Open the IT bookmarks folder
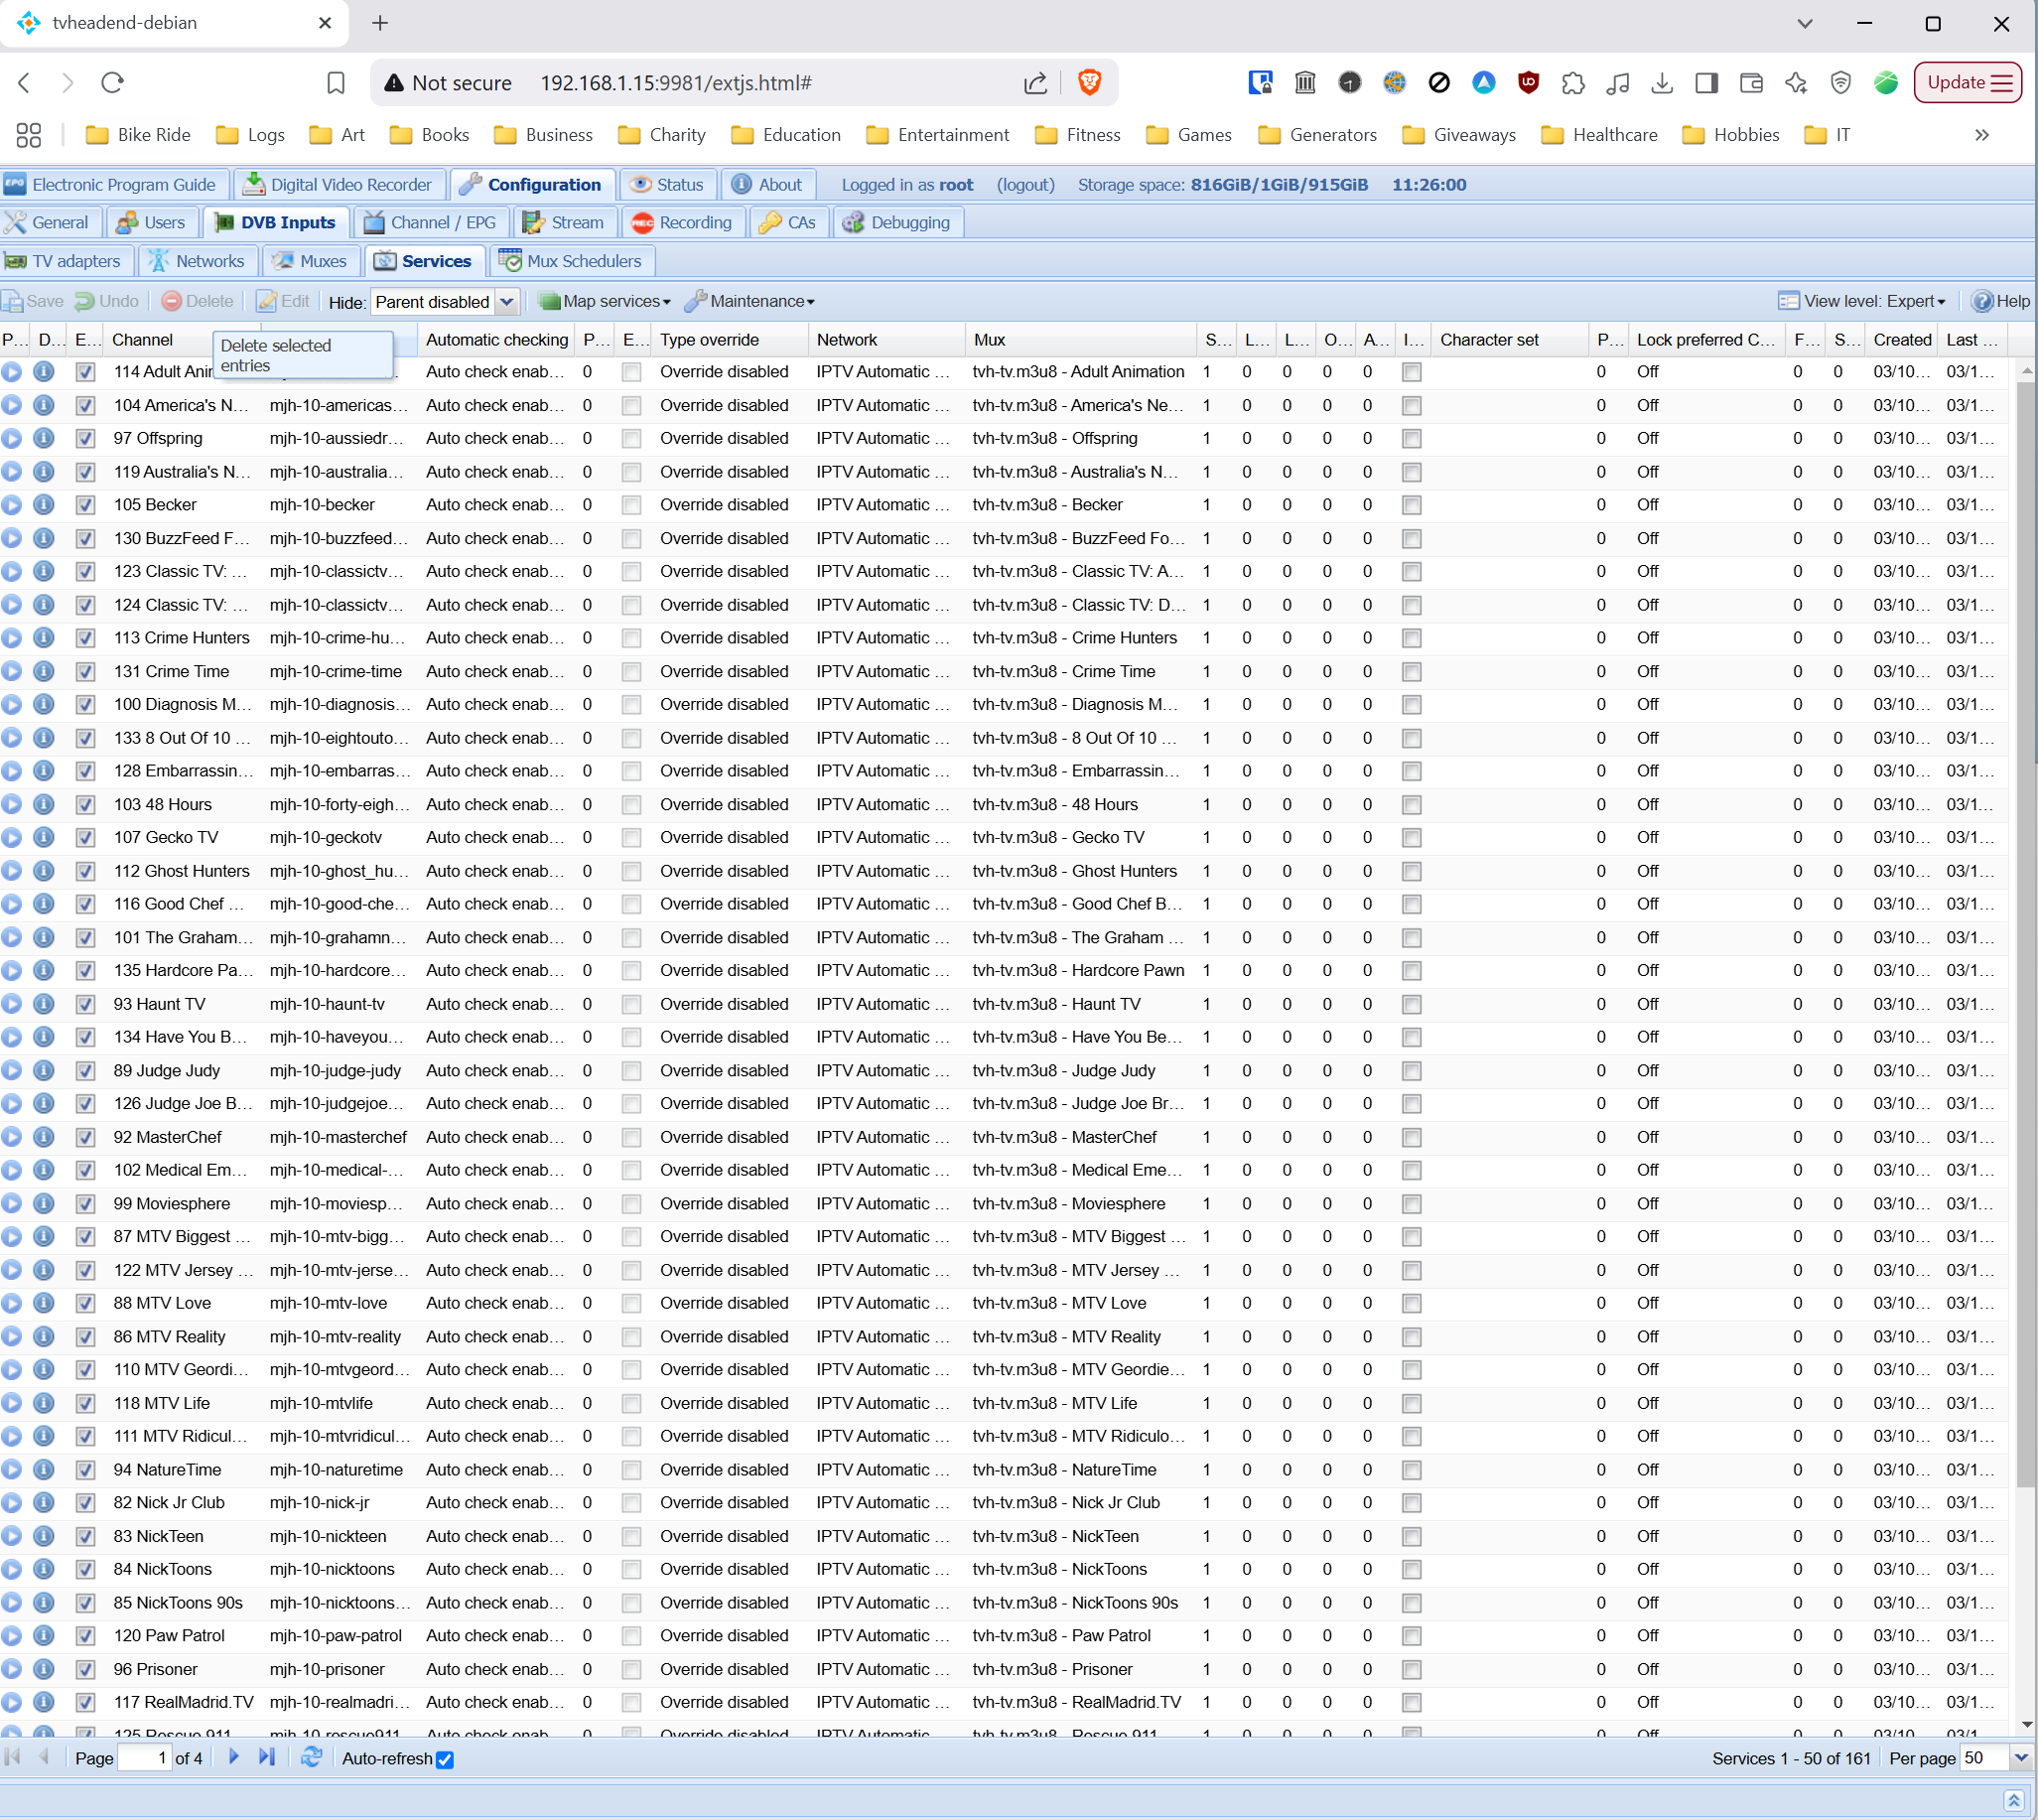Image resolution: width=2038 pixels, height=1820 pixels. point(1827,135)
